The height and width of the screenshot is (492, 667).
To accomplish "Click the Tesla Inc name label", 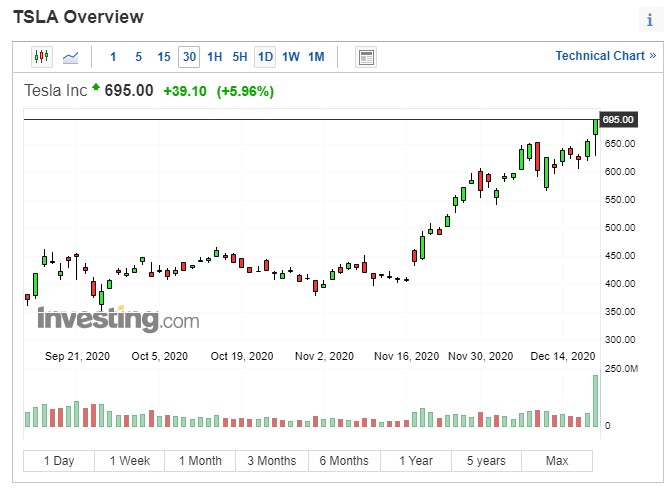I will (x=55, y=91).
